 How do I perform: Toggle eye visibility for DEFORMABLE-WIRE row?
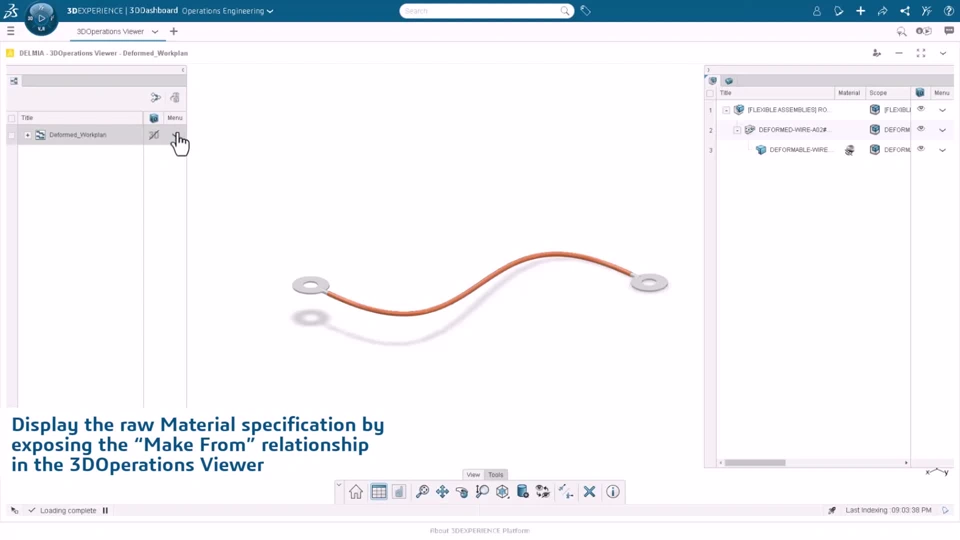[x=921, y=149]
